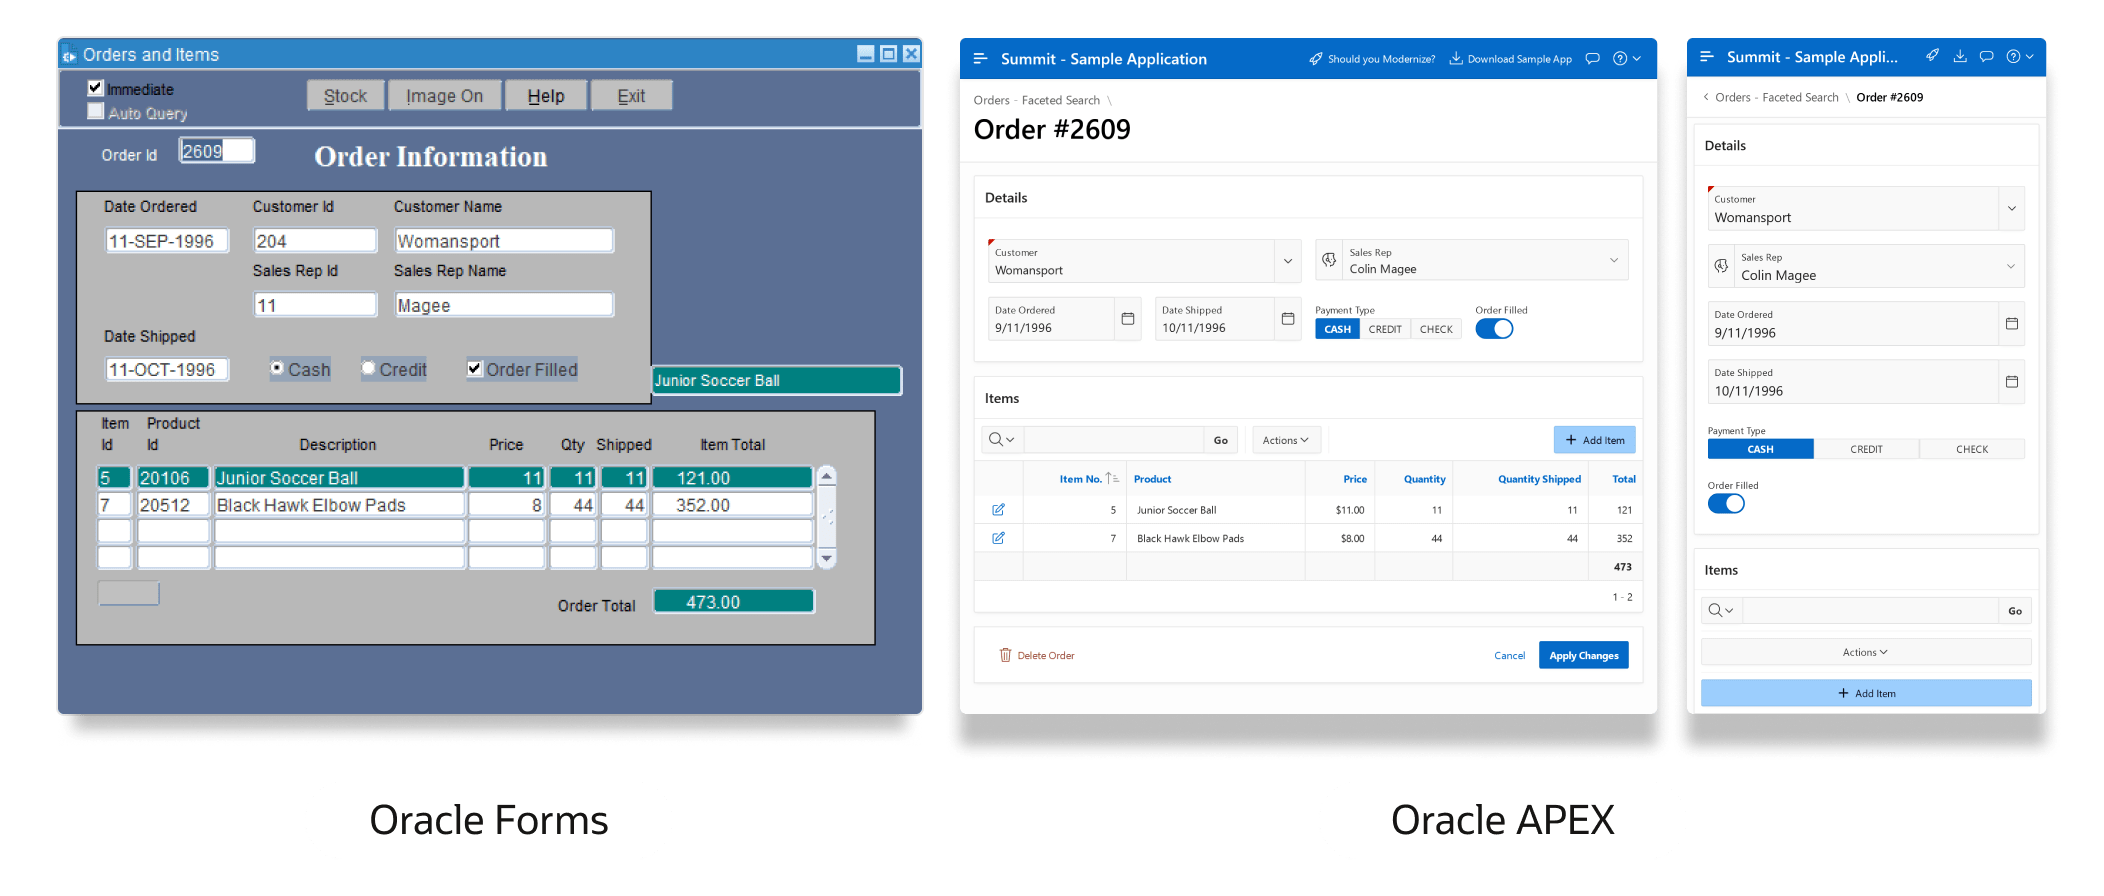Open Date Ordered calendar in narrow APEX
This screenshot has height=896, width=2104.
(x=2012, y=324)
